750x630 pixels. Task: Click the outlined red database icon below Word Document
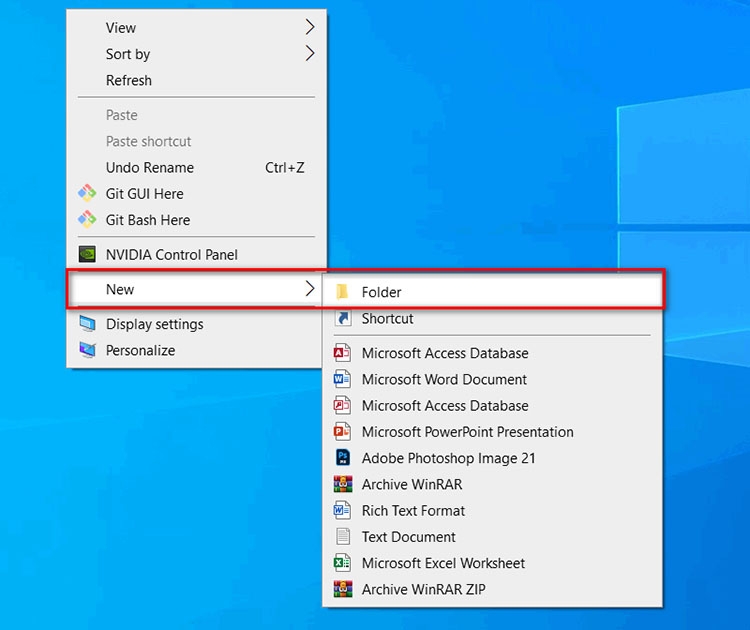[342, 406]
